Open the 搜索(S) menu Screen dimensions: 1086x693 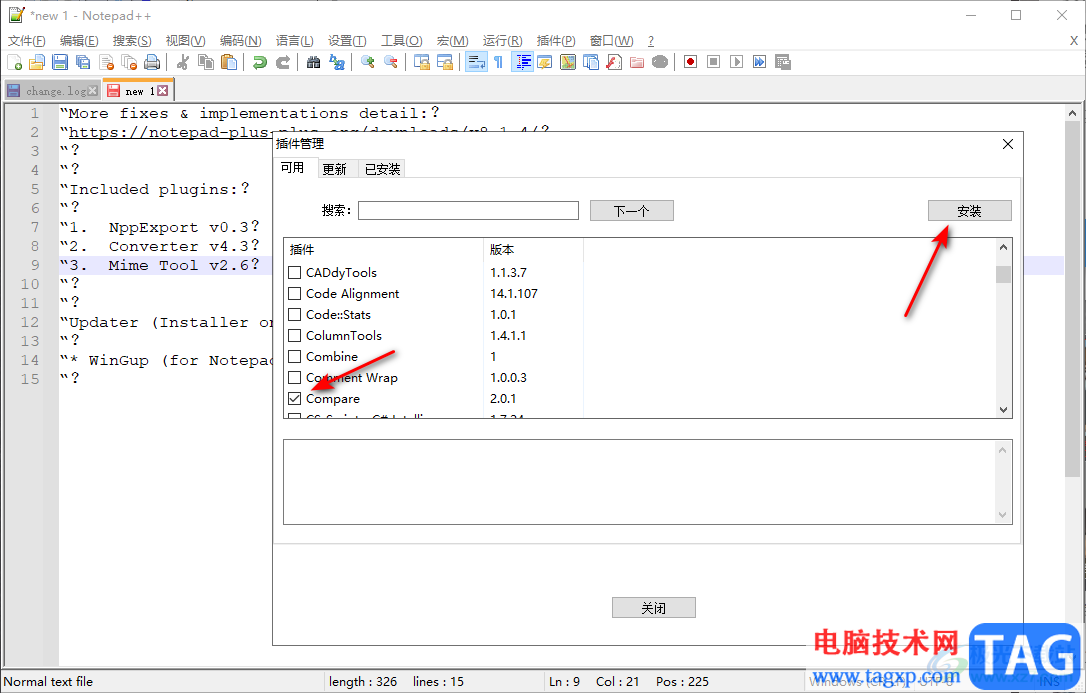coord(132,41)
